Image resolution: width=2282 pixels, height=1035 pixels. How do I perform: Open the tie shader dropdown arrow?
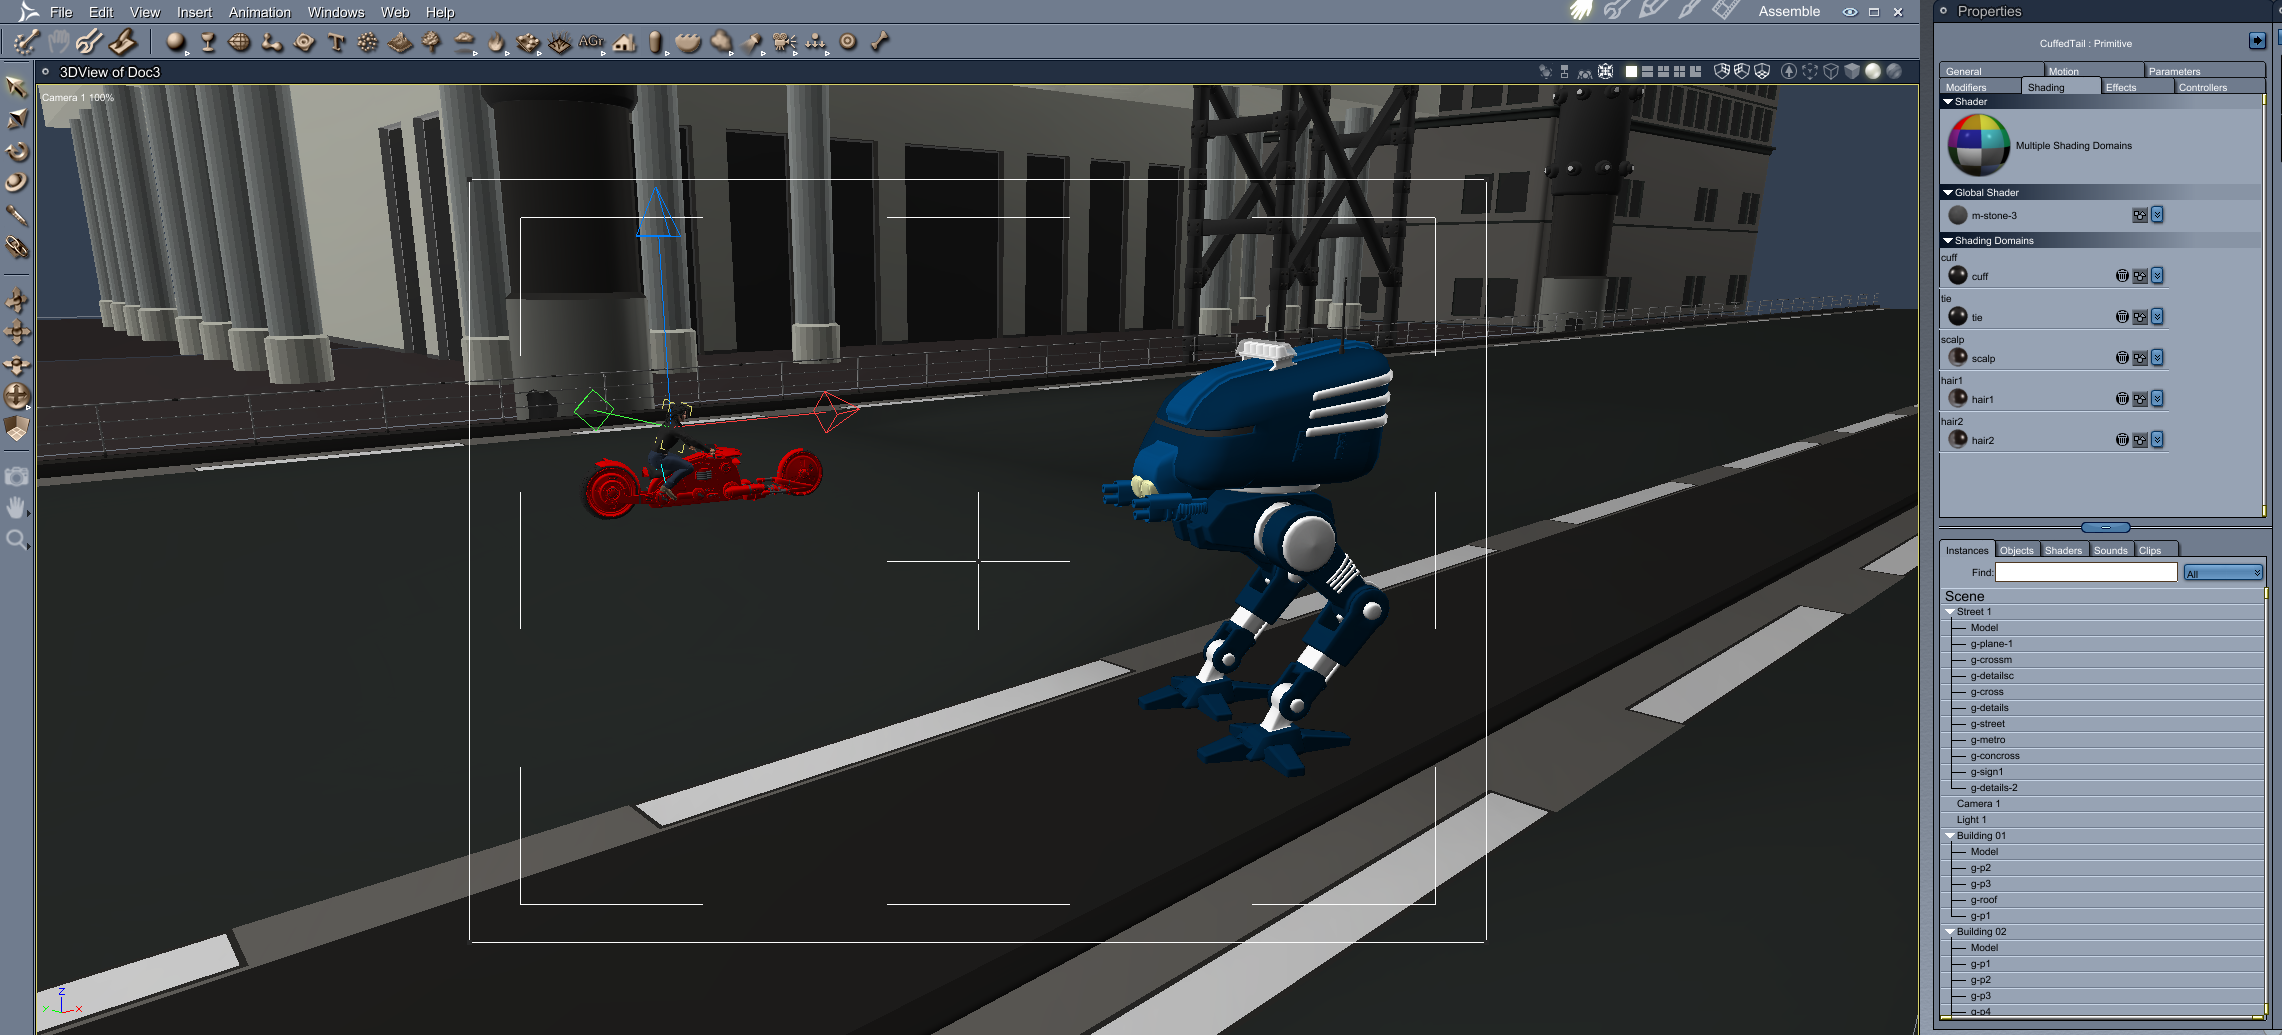[x=2158, y=317]
